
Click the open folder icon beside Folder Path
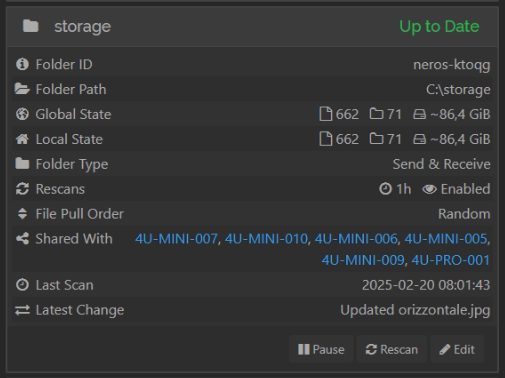click(x=22, y=89)
